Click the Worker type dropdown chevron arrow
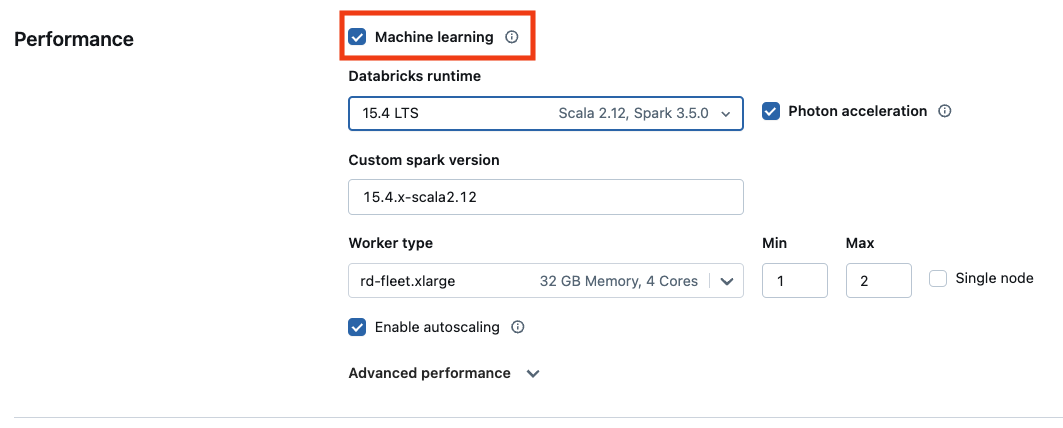Image resolution: width=1063 pixels, height=428 pixels. pyautogui.click(x=727, y=281)
